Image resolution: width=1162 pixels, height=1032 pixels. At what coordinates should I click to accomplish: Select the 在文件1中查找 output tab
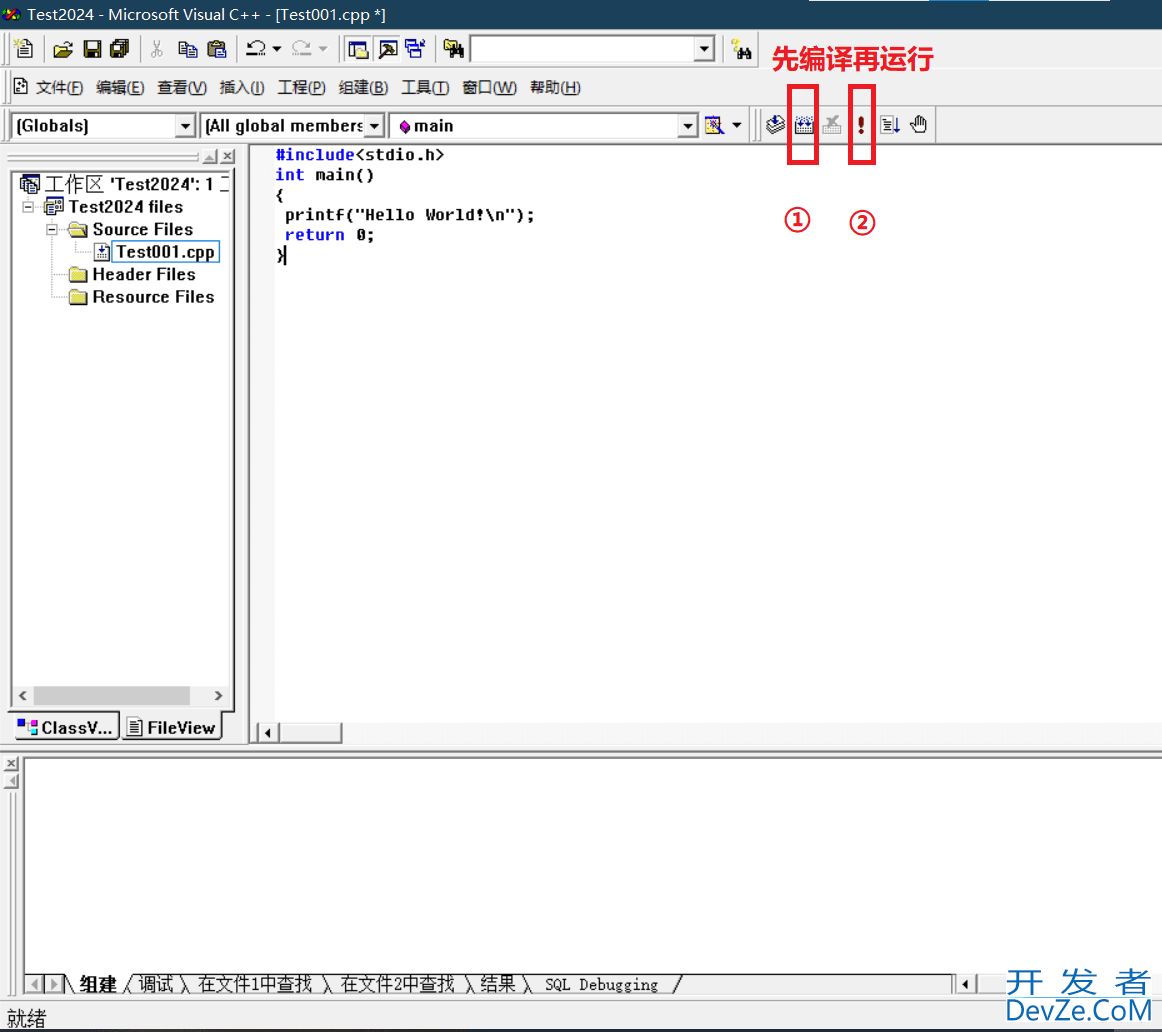pyautogui.click(x=255, y=984)
